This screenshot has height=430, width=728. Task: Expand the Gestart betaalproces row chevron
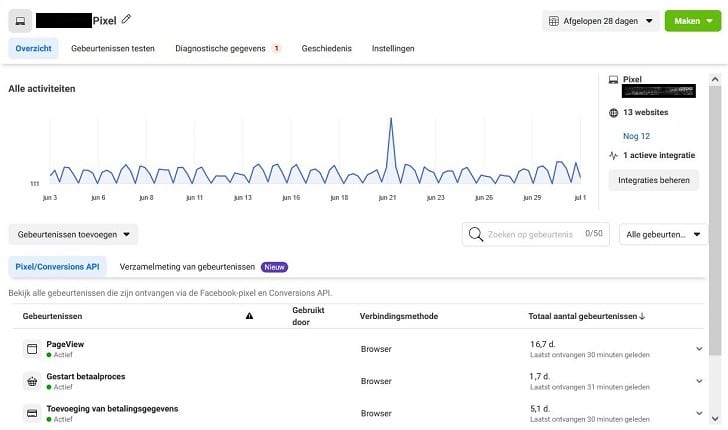(699, 381)
